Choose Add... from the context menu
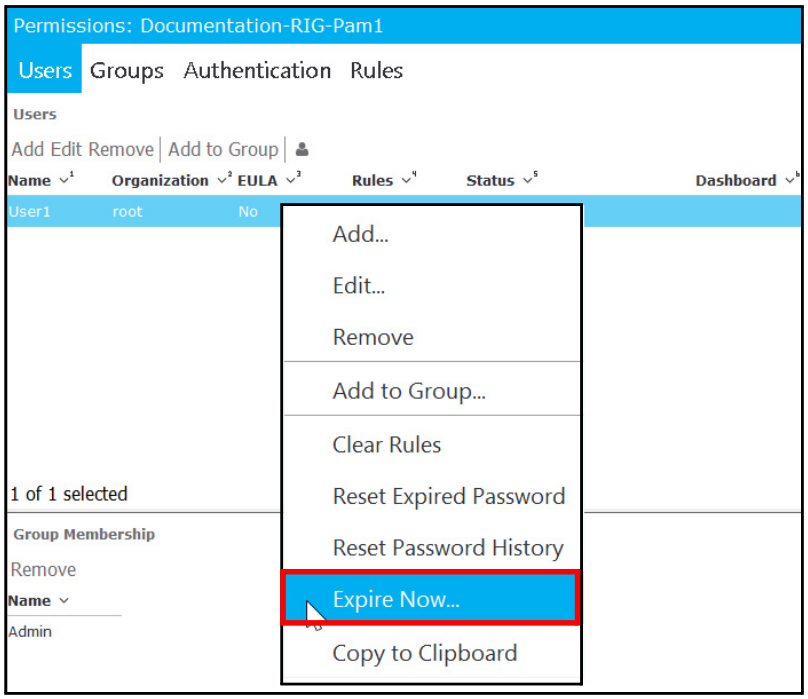Viewport: 808px width, 699px height. click(x=432, y=234)
